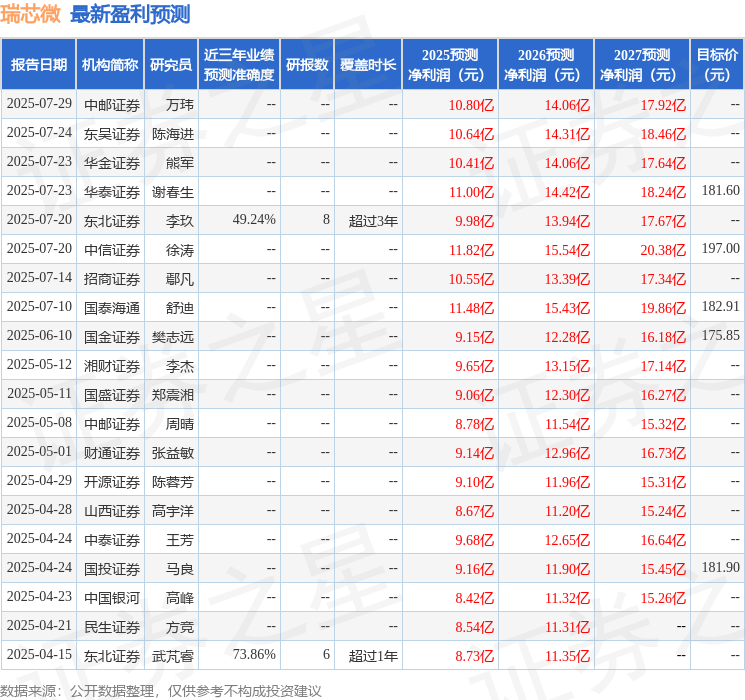Select date cell 2025-07-29

coord(39,104)
